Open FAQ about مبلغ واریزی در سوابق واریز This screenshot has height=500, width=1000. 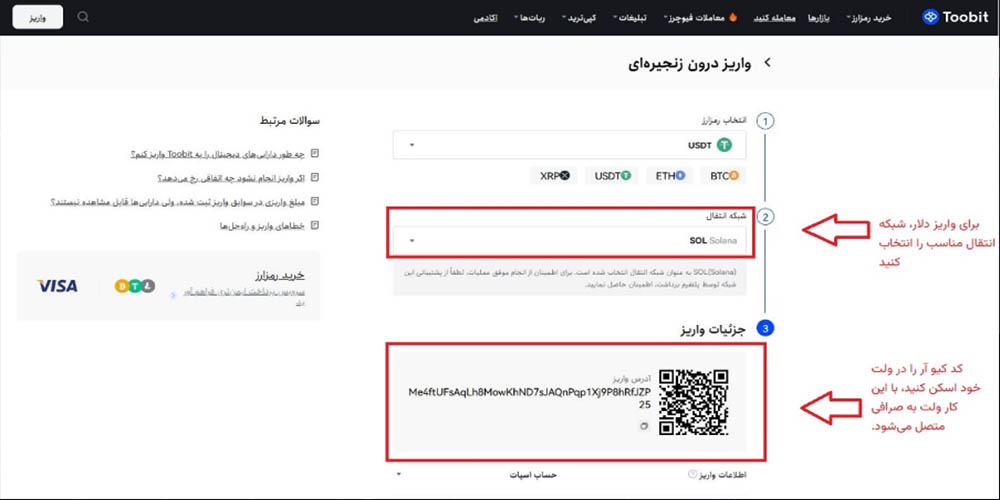[x=180, y=202]
